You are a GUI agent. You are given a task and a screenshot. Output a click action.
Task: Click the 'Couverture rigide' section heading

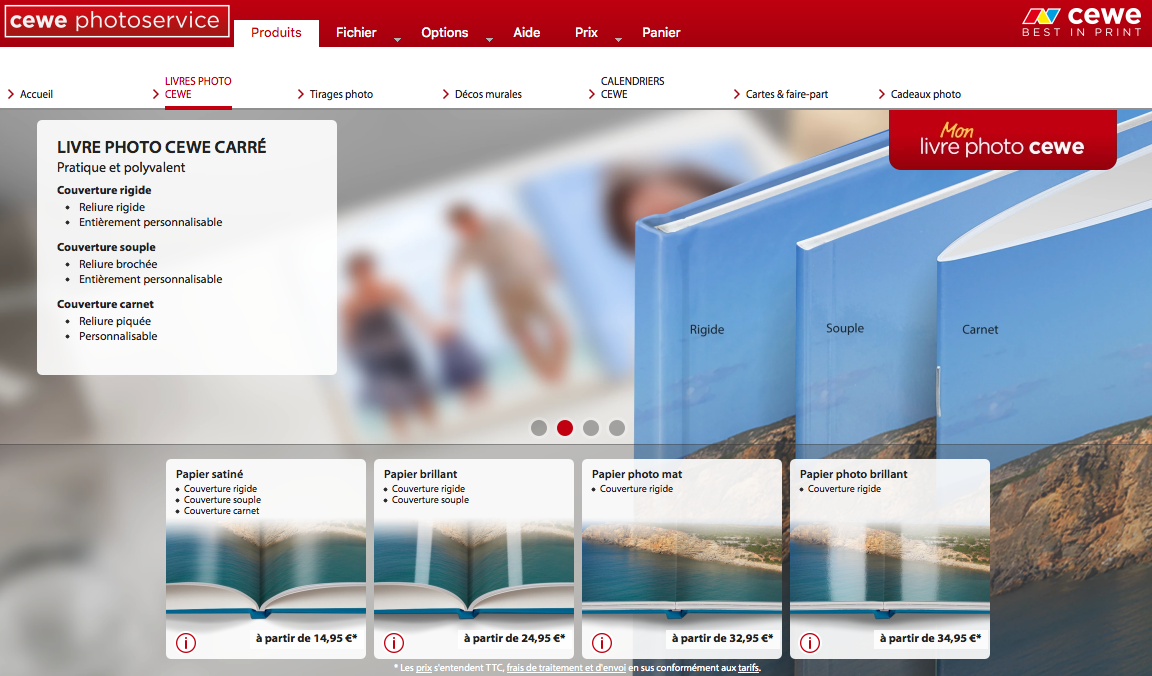point(104,190)
